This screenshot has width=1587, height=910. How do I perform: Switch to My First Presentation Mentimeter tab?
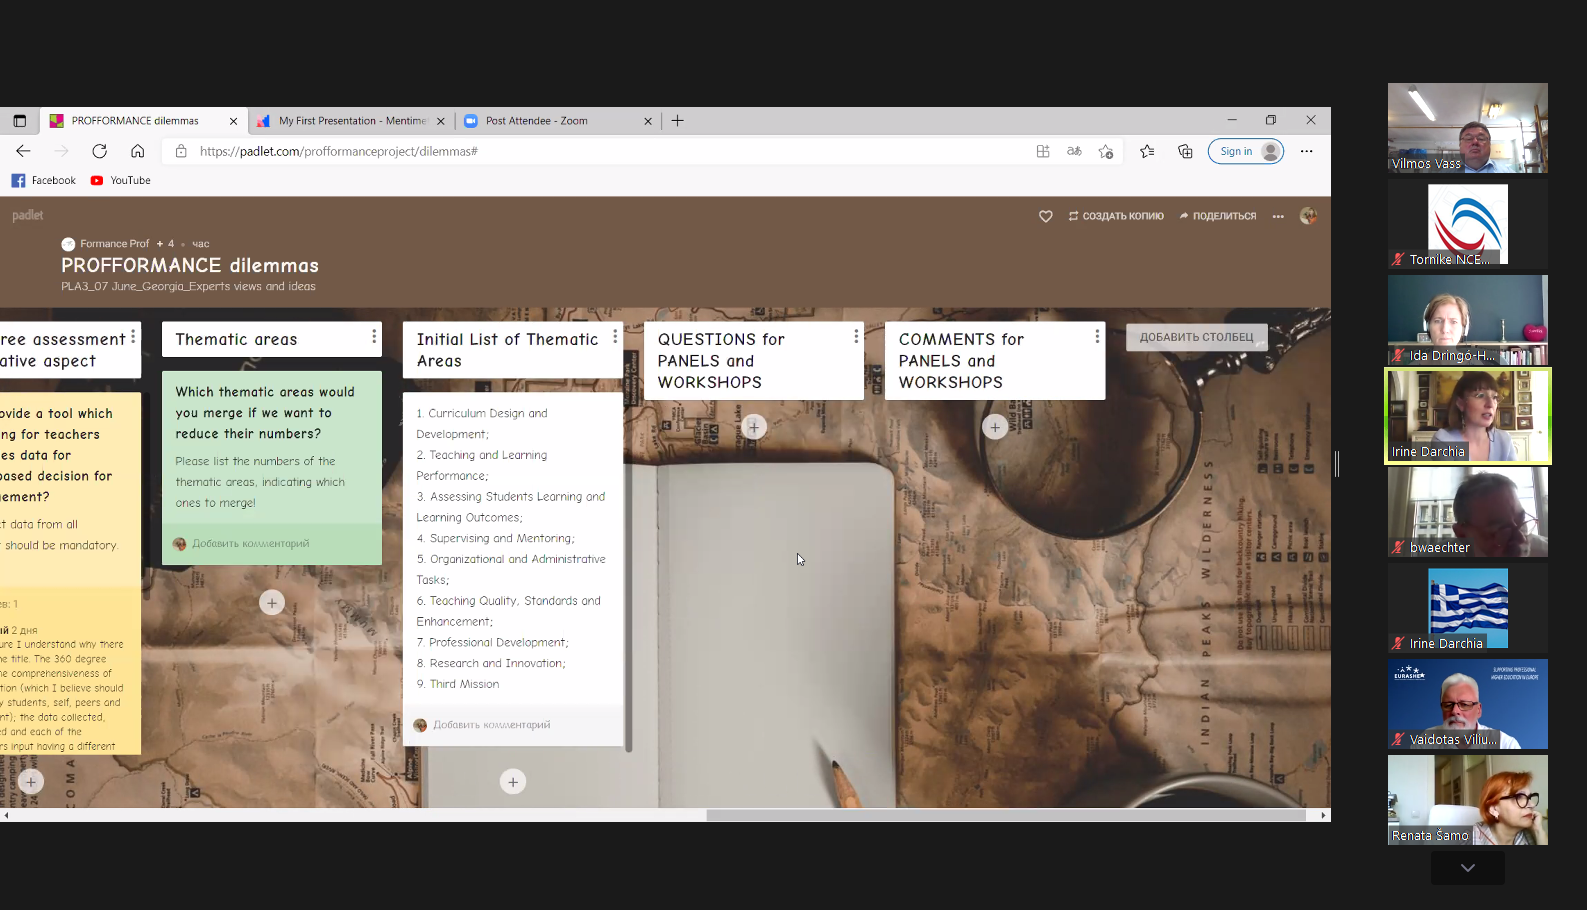[350, 121]
